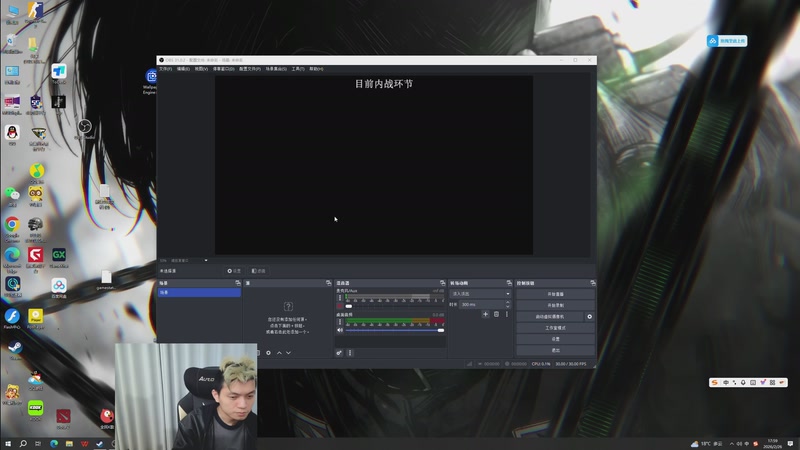Pop out the Audio Mixer dock panel
800x450 pixels.
pyautogui.click(x=442, y=283)
